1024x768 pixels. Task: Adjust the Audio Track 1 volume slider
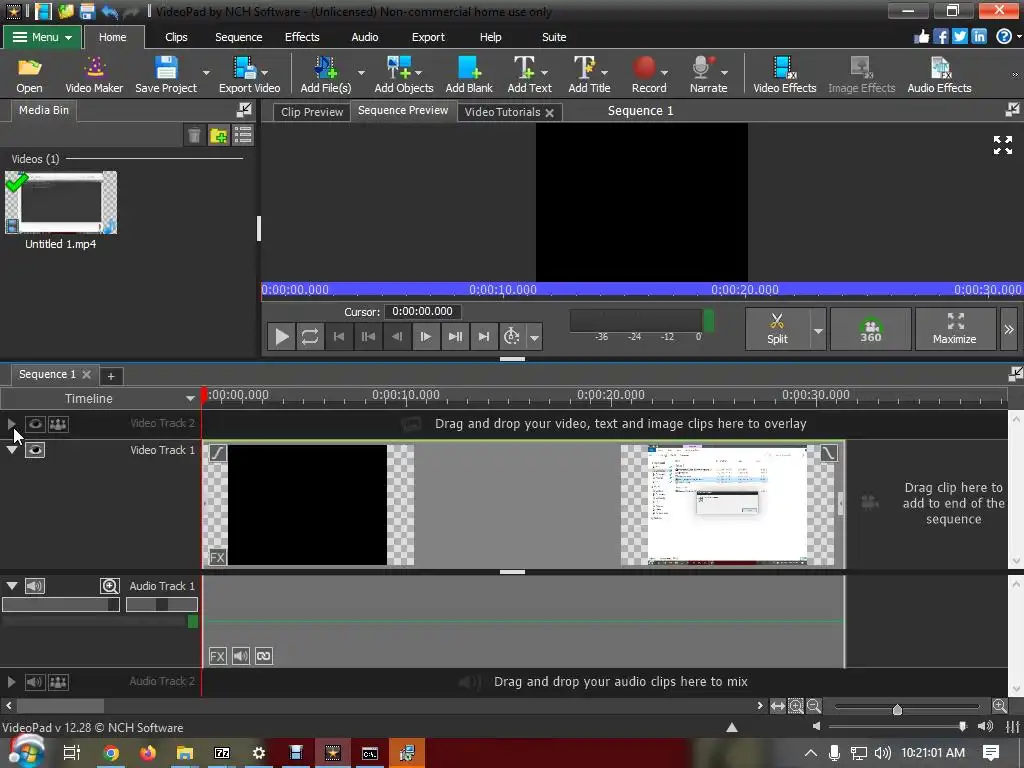(61, 605)
